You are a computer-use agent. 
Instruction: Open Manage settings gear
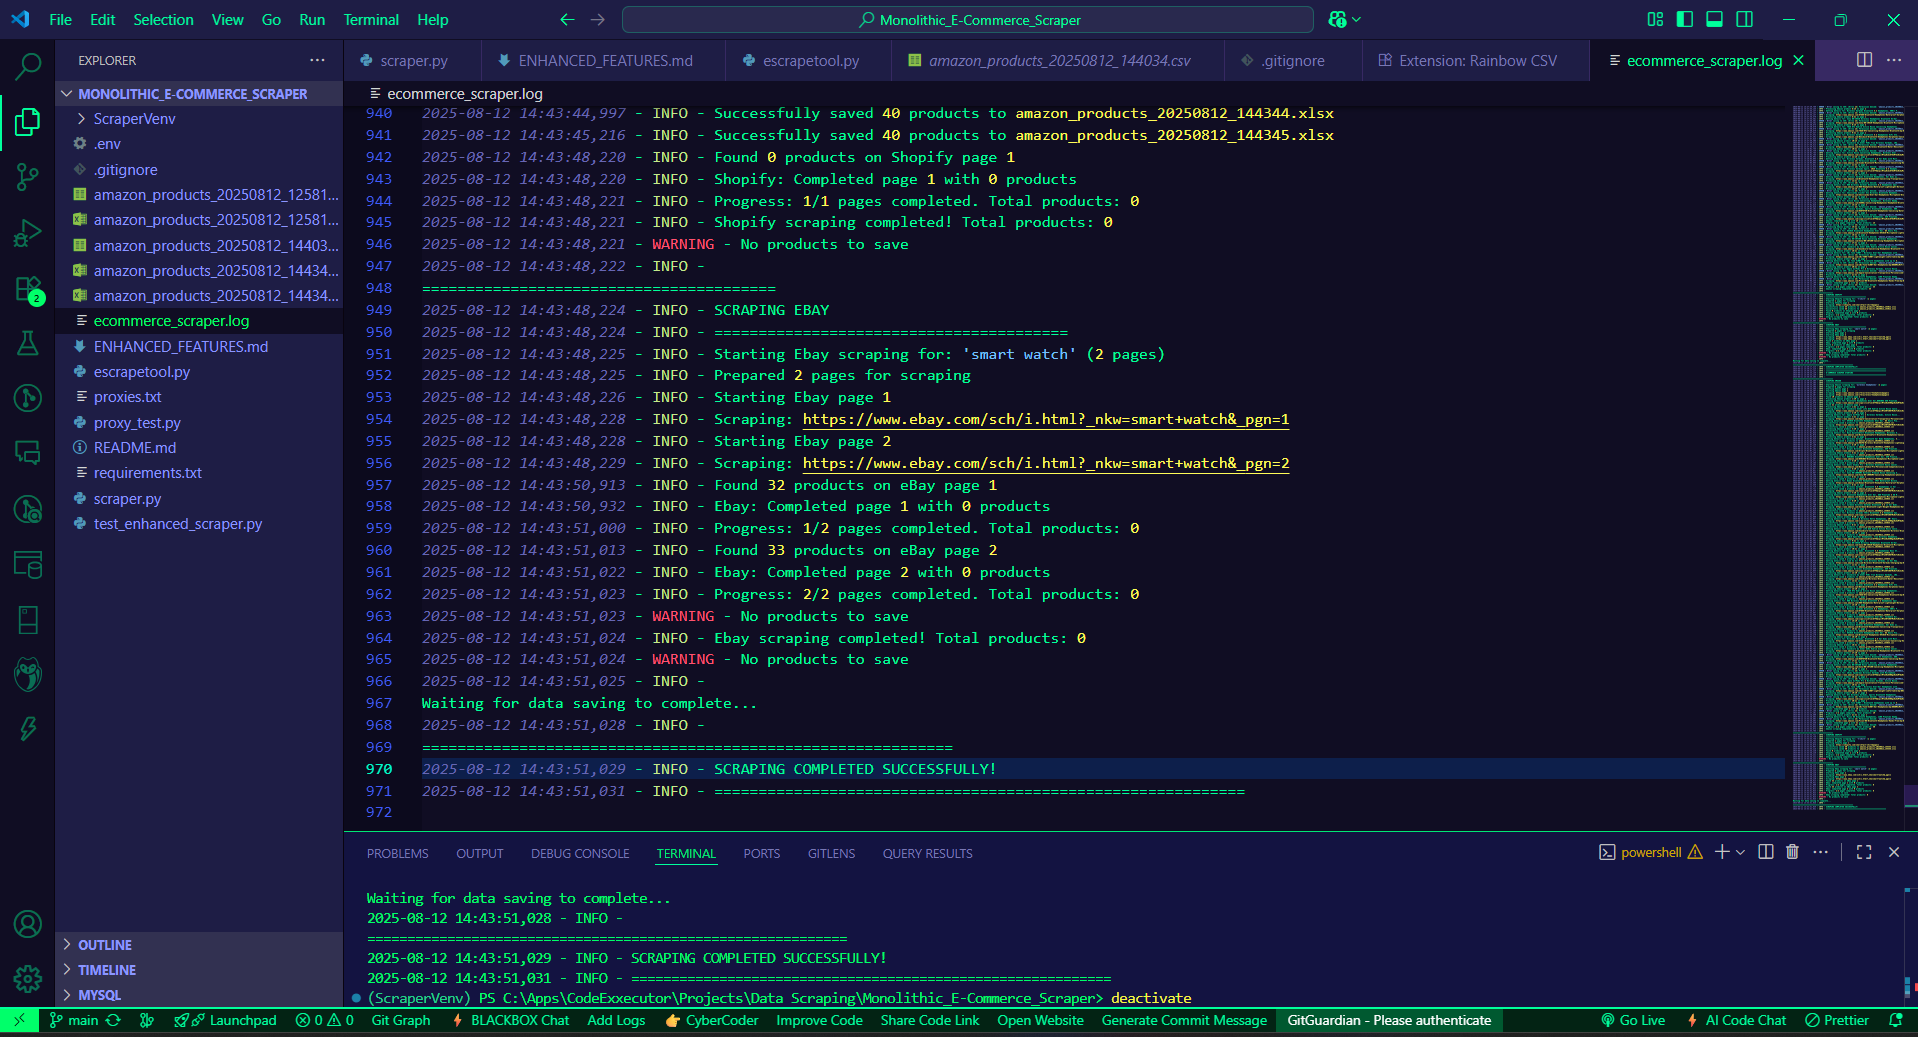[28, 978]
